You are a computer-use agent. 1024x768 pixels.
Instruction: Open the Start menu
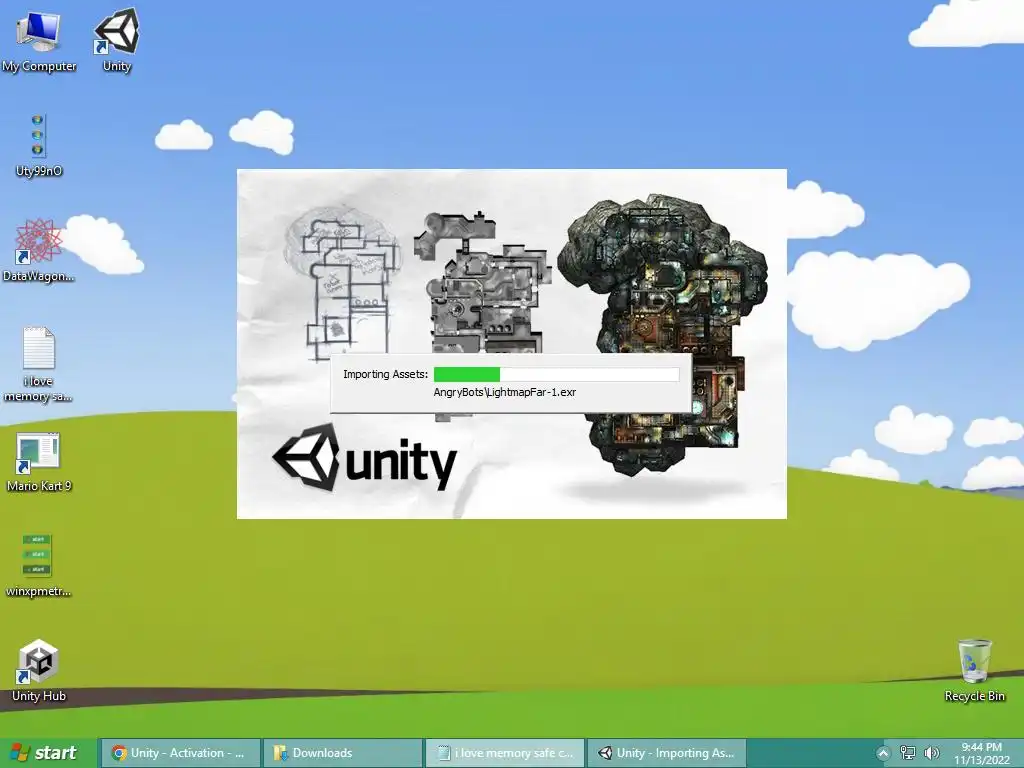tap(47, 753)
